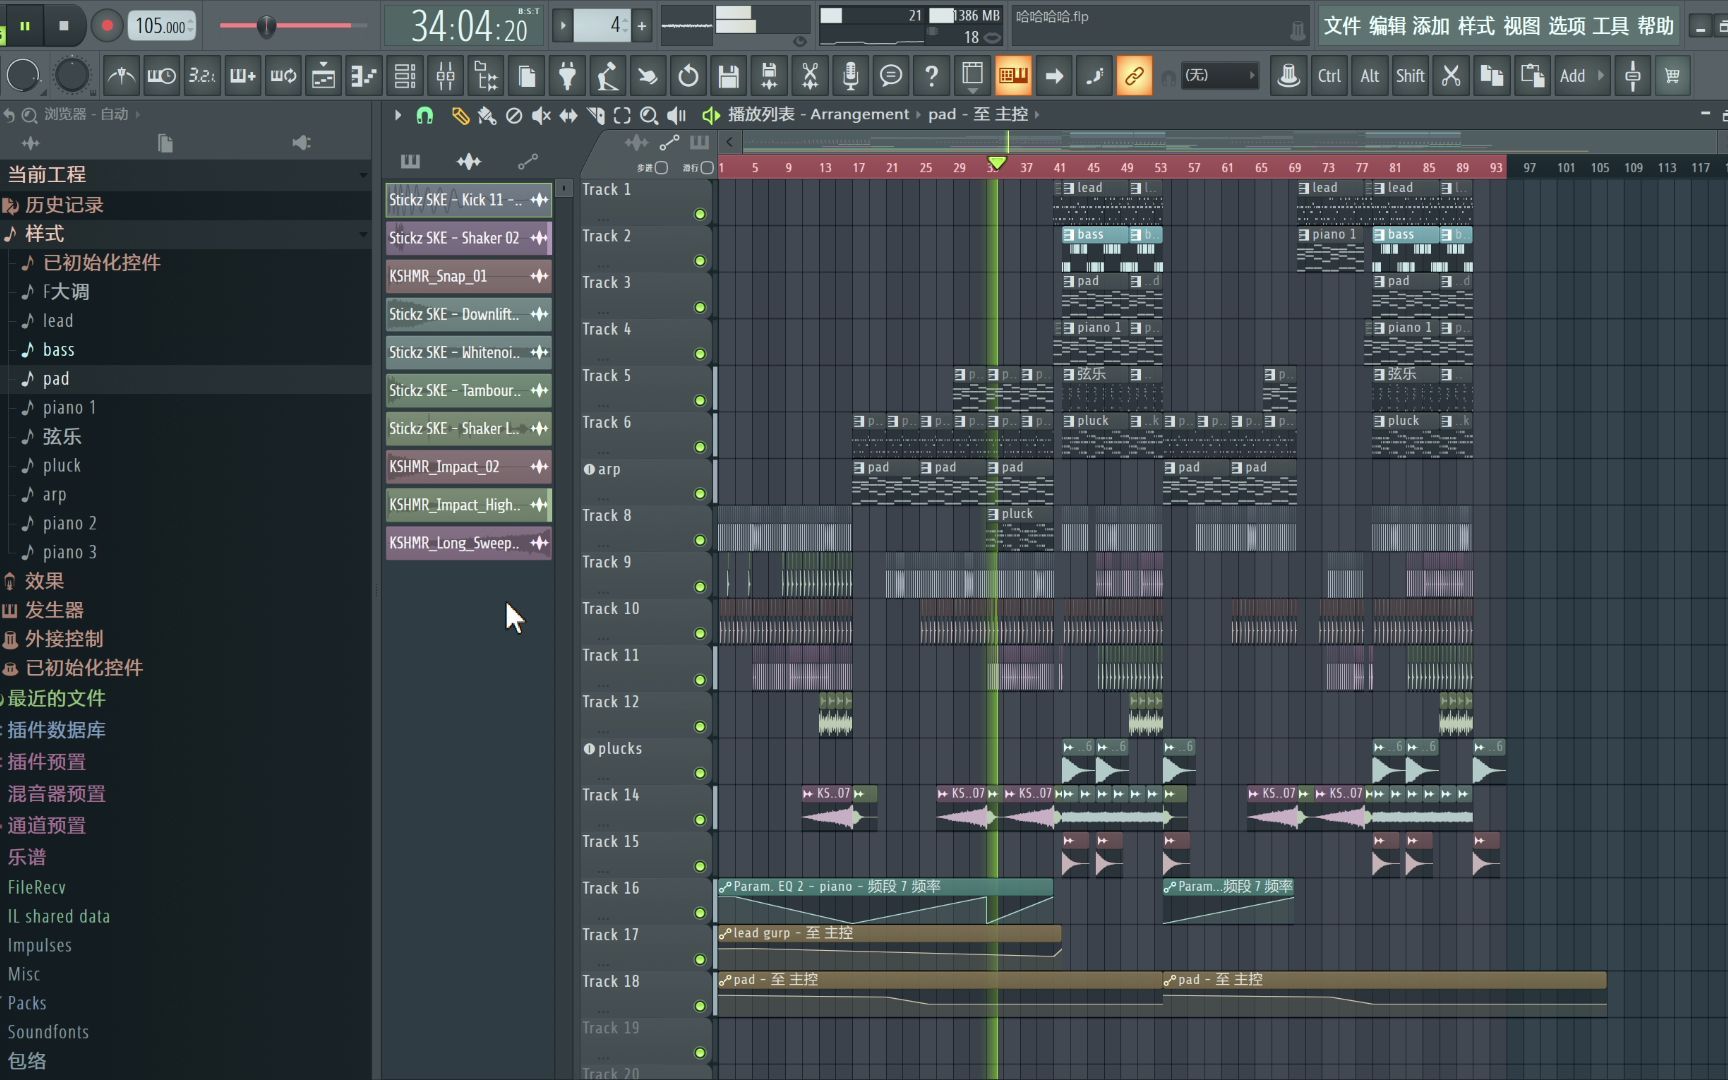Image resolution: width=1728 pixels, height=1080 pixels.
Task: Click the cut scissors shortcut icon
Action: pyautogui.click(x=1451, y=76)
